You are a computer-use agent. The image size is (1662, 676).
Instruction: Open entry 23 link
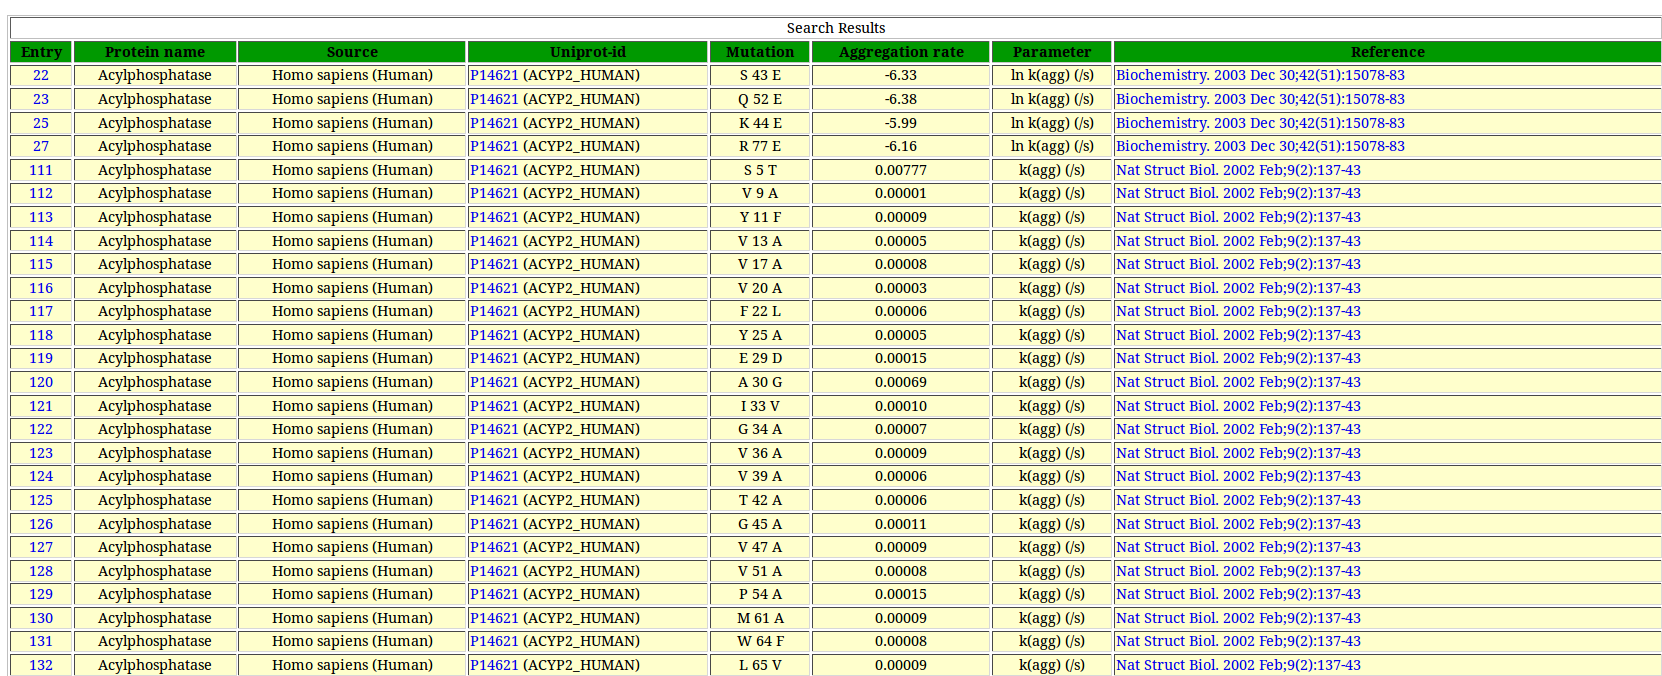point(41,99)
